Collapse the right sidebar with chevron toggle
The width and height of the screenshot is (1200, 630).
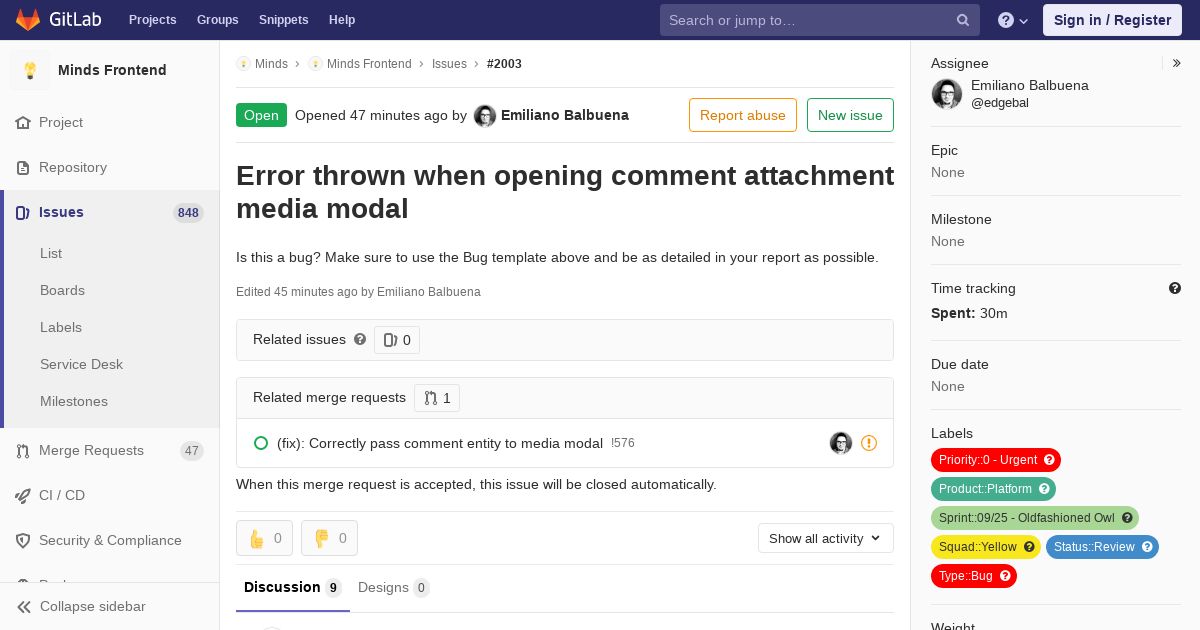(1177, 63)
